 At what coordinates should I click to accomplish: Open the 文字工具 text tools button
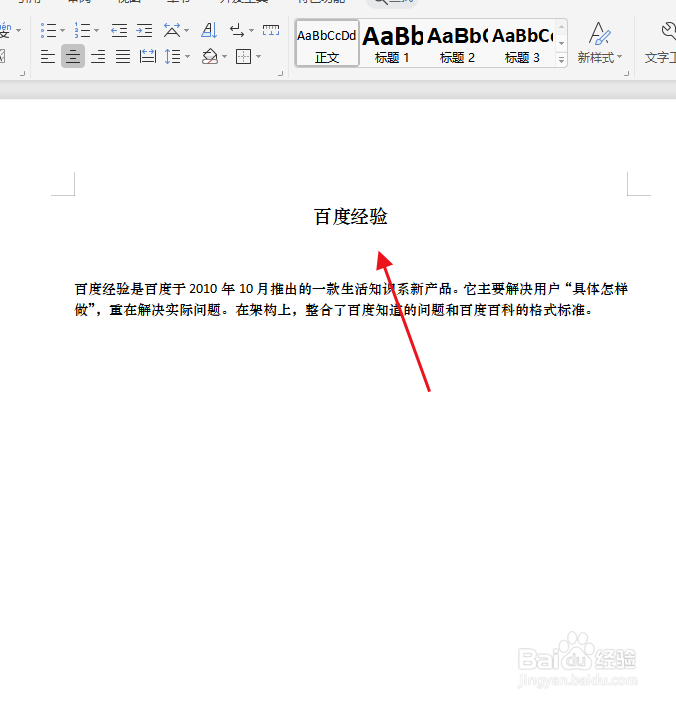click(x=660, y=43)
